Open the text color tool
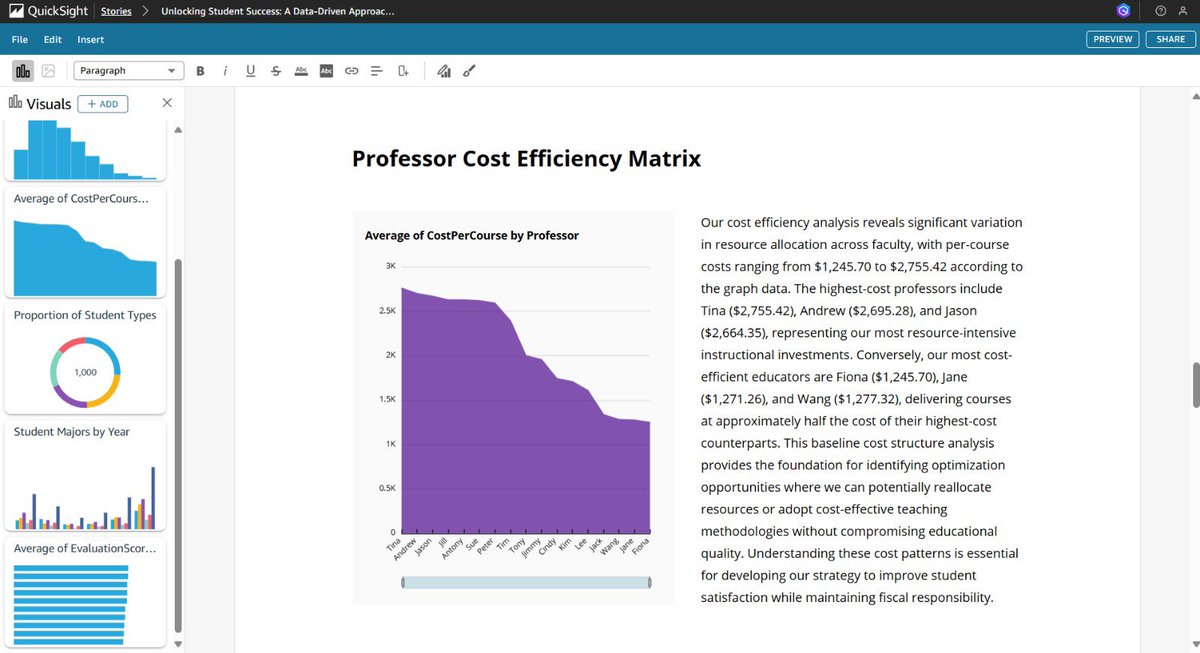 (x=301, y=71)
